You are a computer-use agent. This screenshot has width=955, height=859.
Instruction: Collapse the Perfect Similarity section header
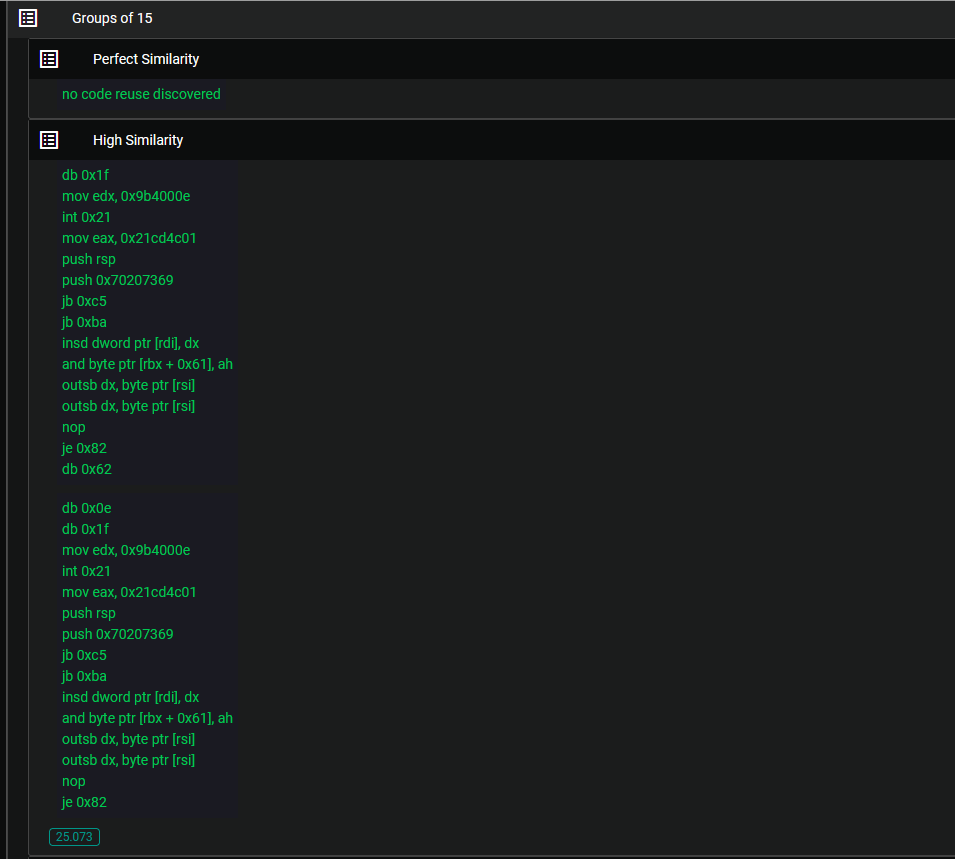[492, 59]
